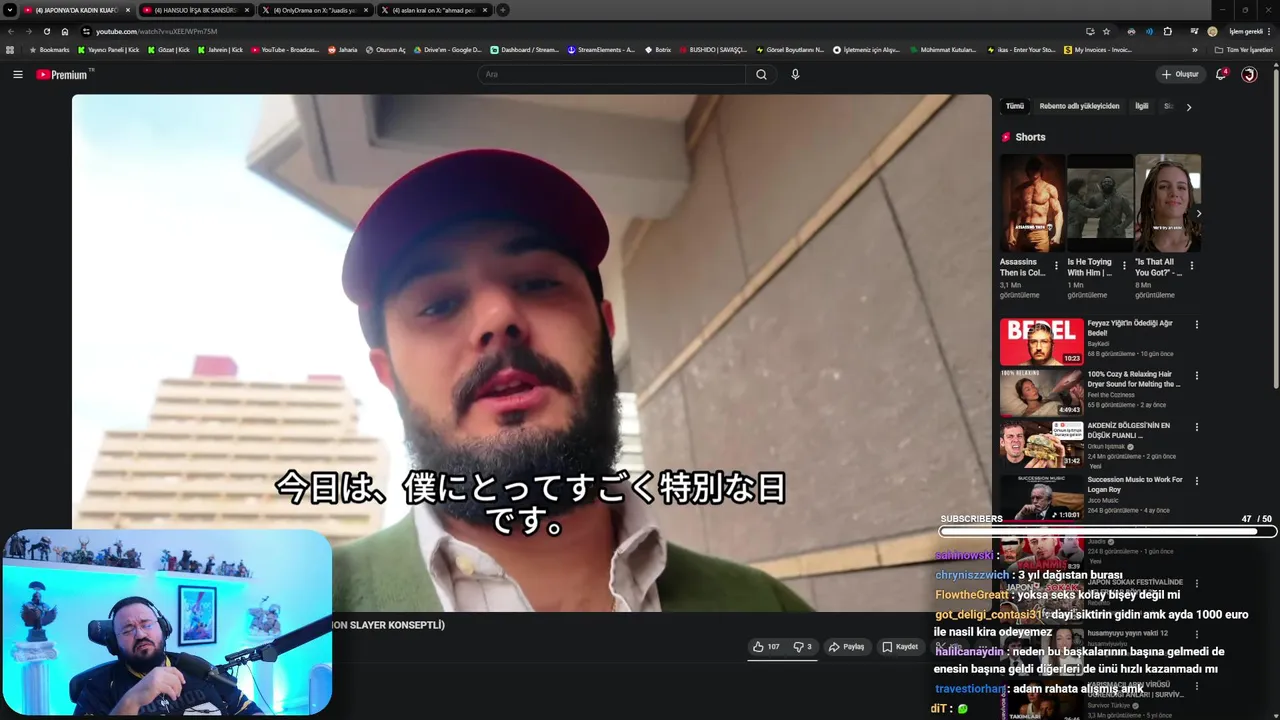This screenshot has height=720, width=1280.
Task: Dislike the video with thumbs down
Action: tap(802, 647)
